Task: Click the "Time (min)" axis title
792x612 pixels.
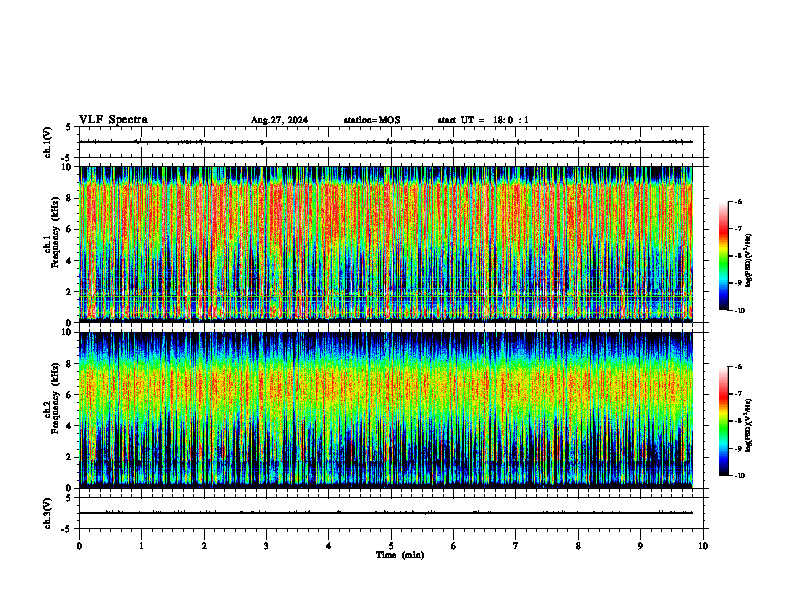Action: [400, 555]
